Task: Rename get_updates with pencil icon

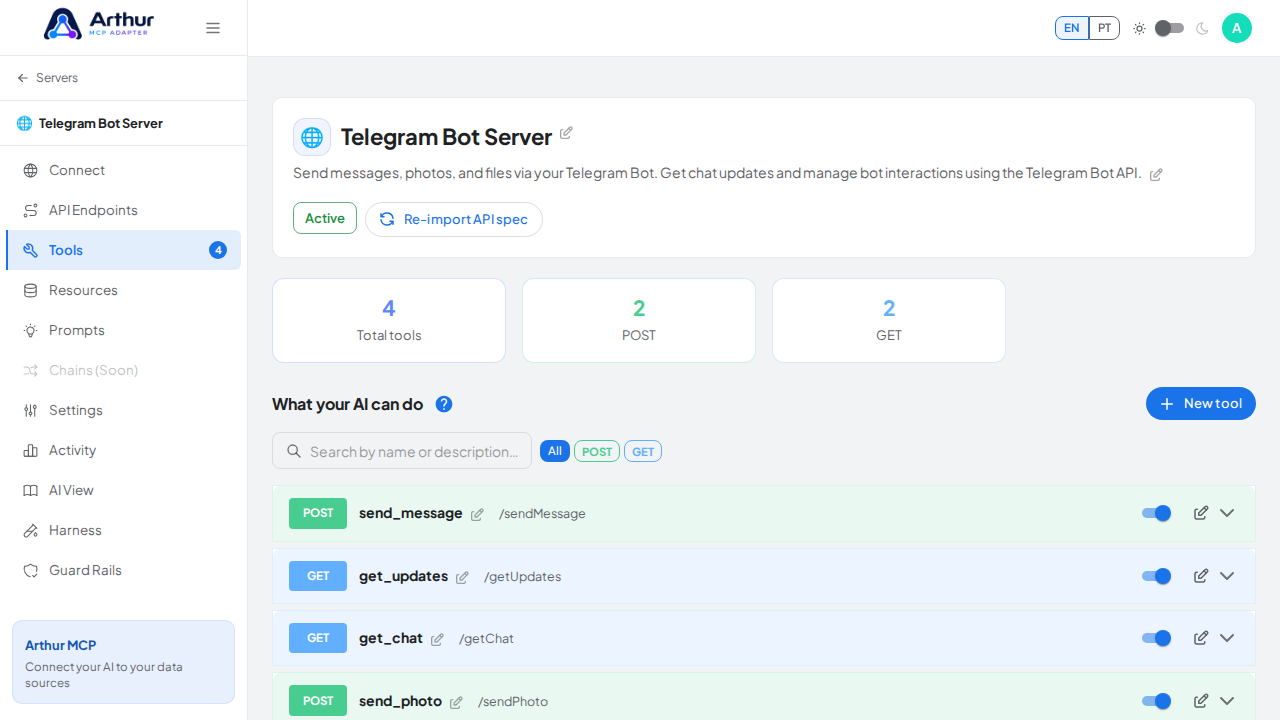Action: [x=462, y=577]
